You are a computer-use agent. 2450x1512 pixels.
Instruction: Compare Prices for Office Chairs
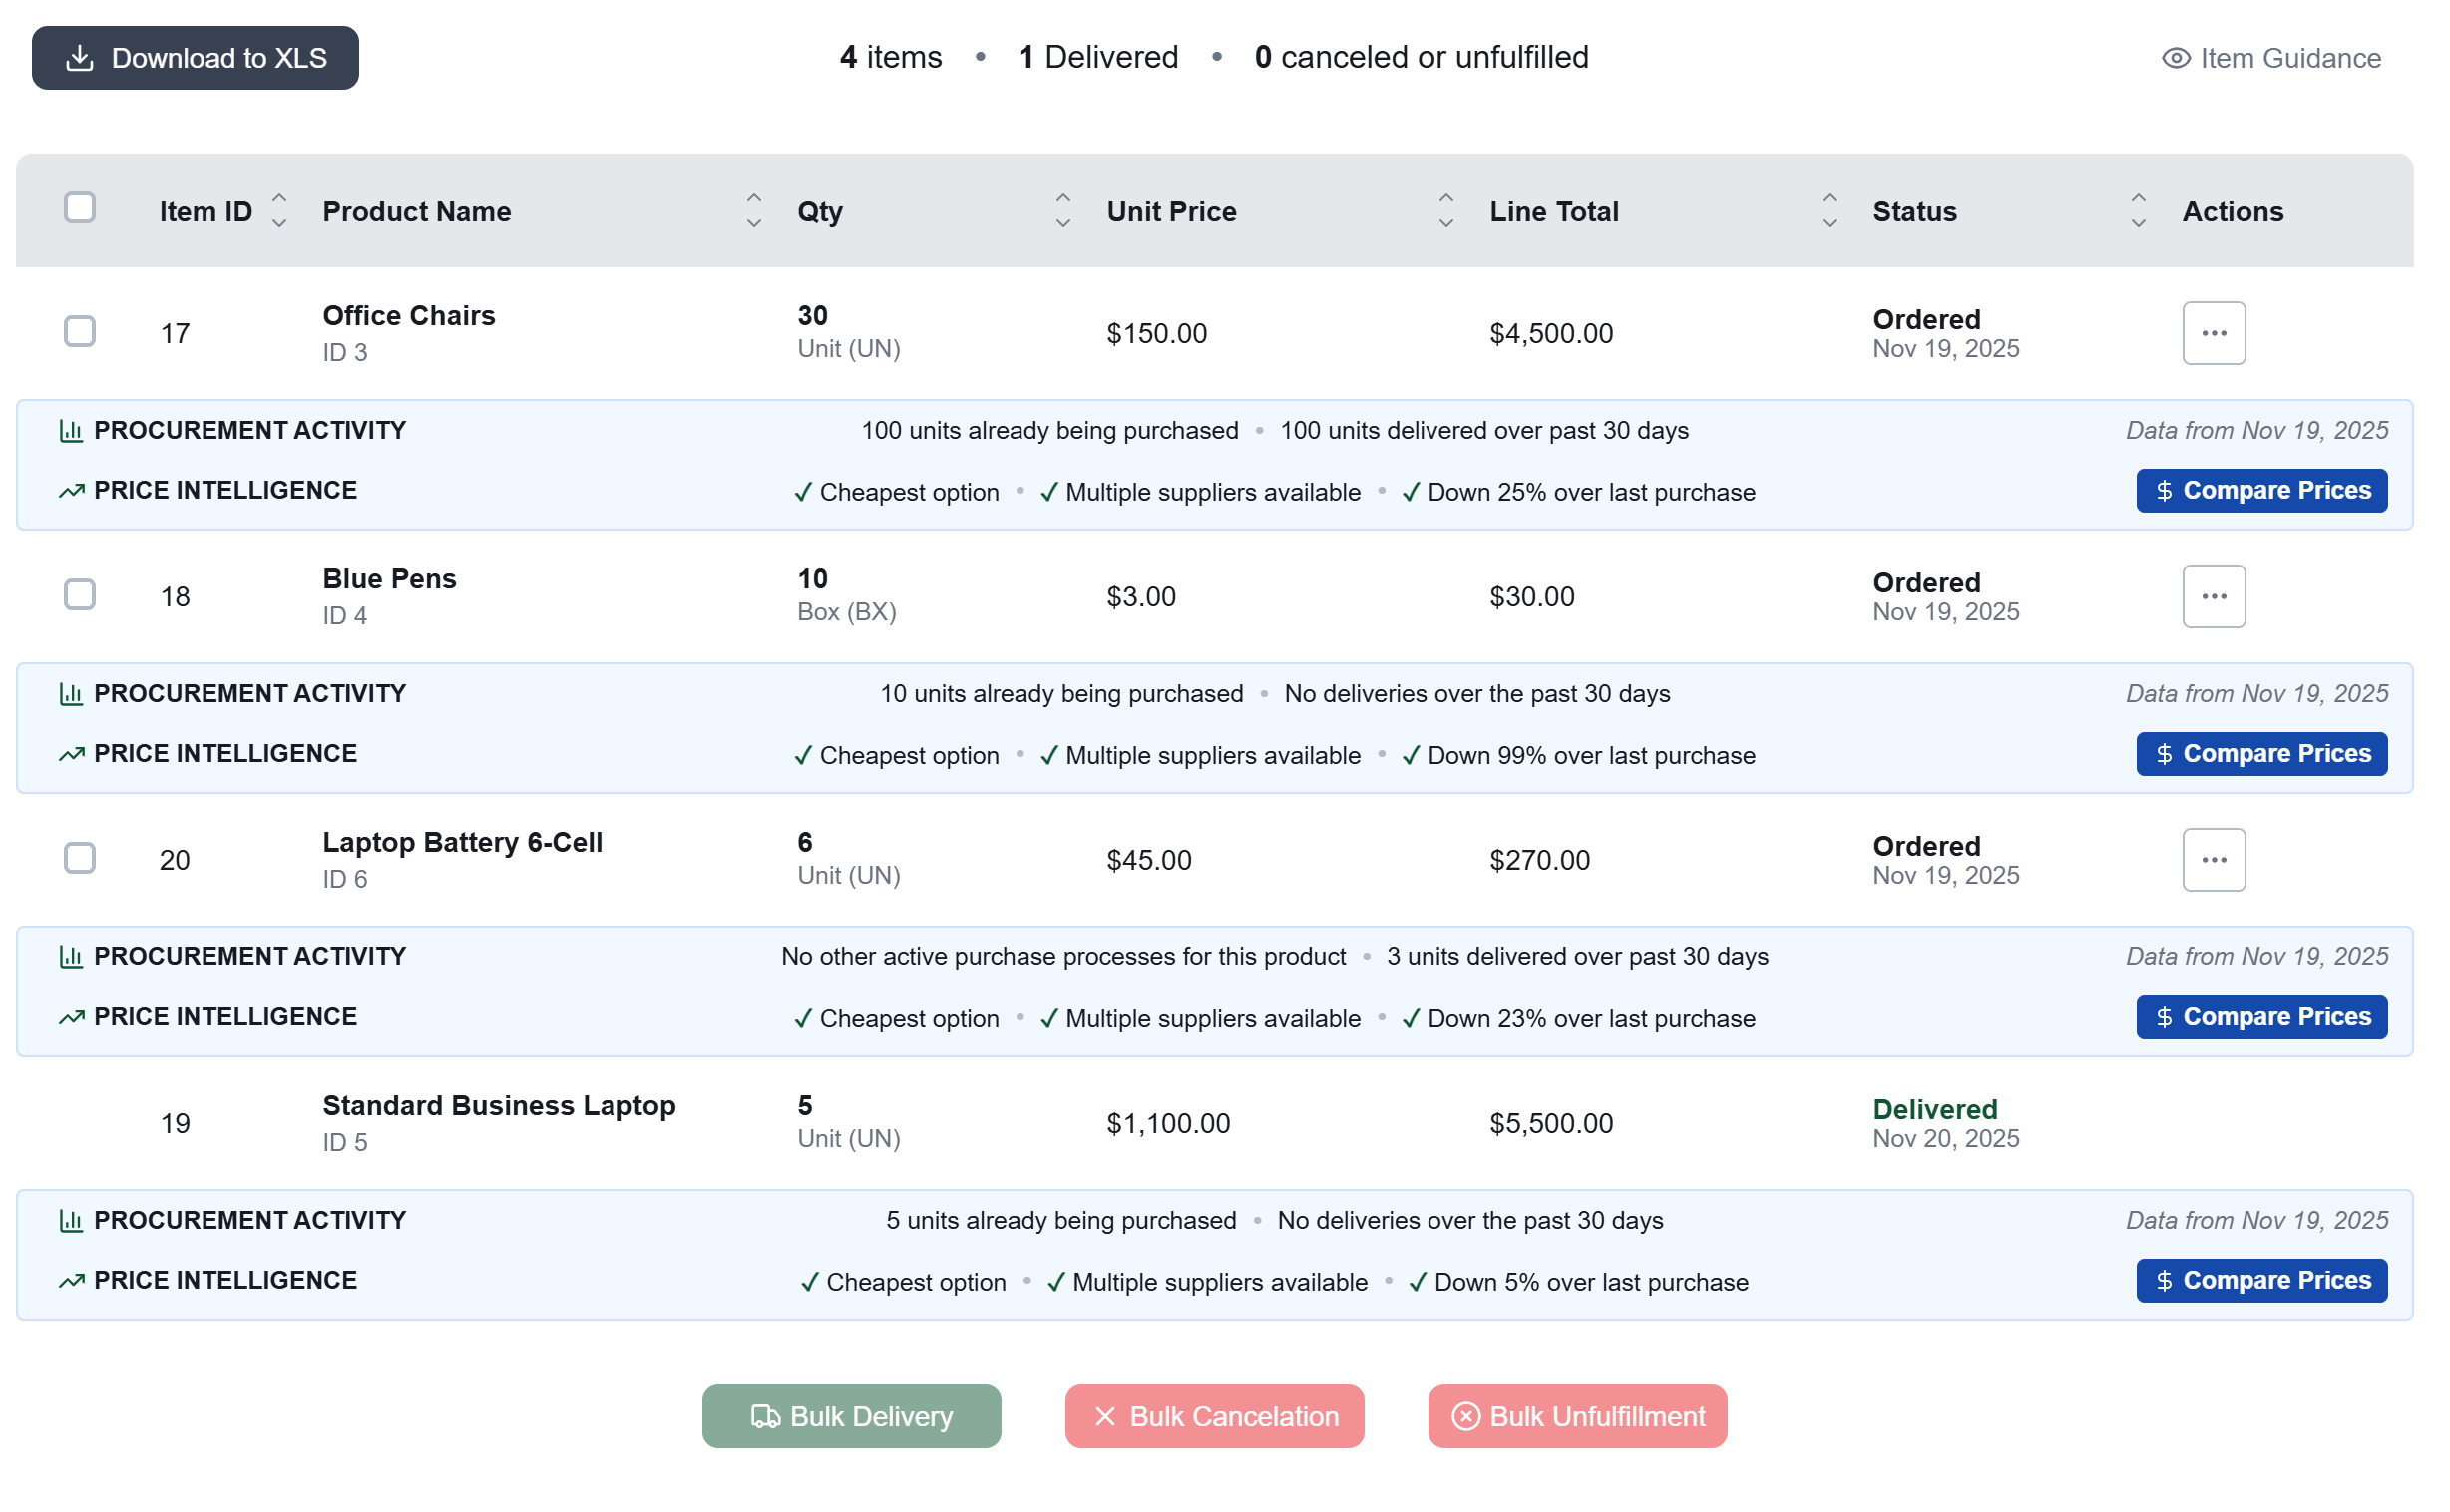coord(2264,491)
